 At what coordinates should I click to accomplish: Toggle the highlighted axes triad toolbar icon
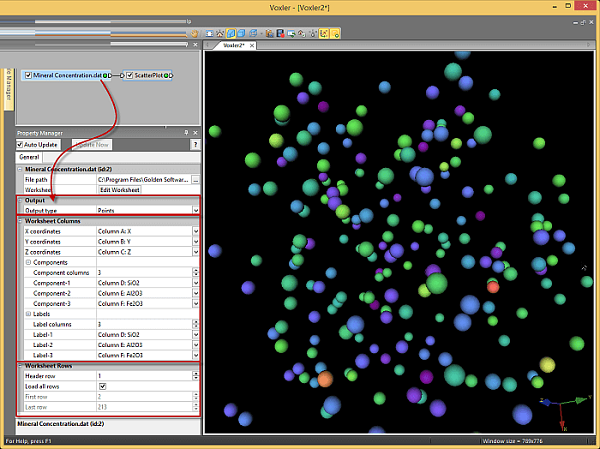(324, 34)
